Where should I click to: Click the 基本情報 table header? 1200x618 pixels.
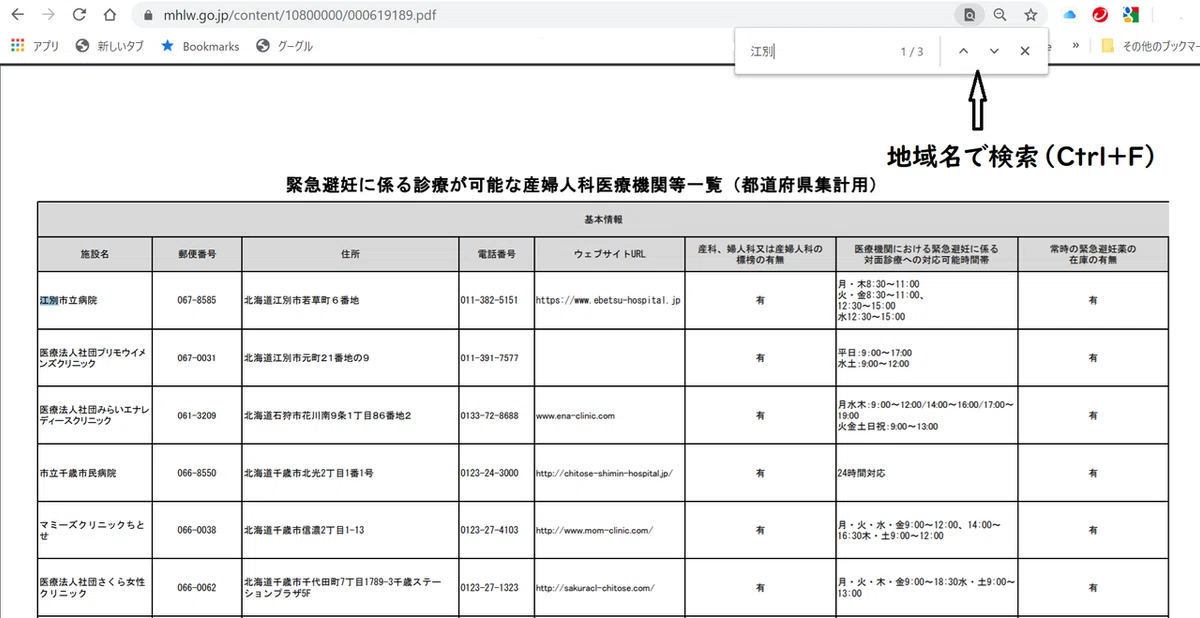604,218
